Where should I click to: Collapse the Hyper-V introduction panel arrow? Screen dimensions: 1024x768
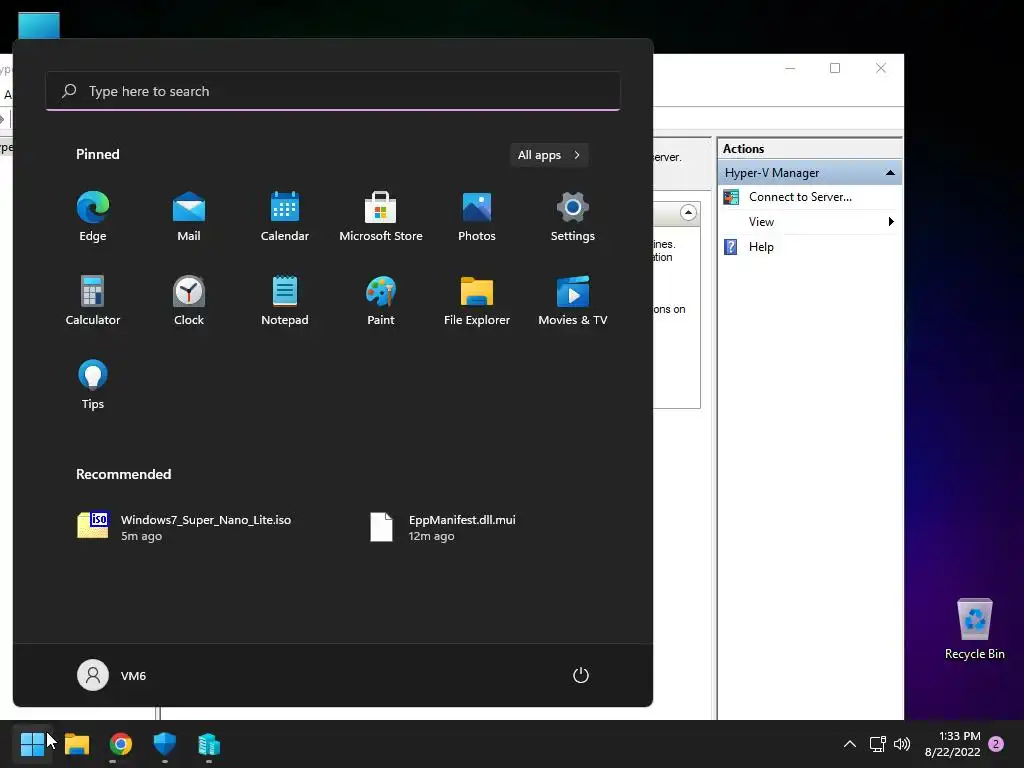coord(688,212)
